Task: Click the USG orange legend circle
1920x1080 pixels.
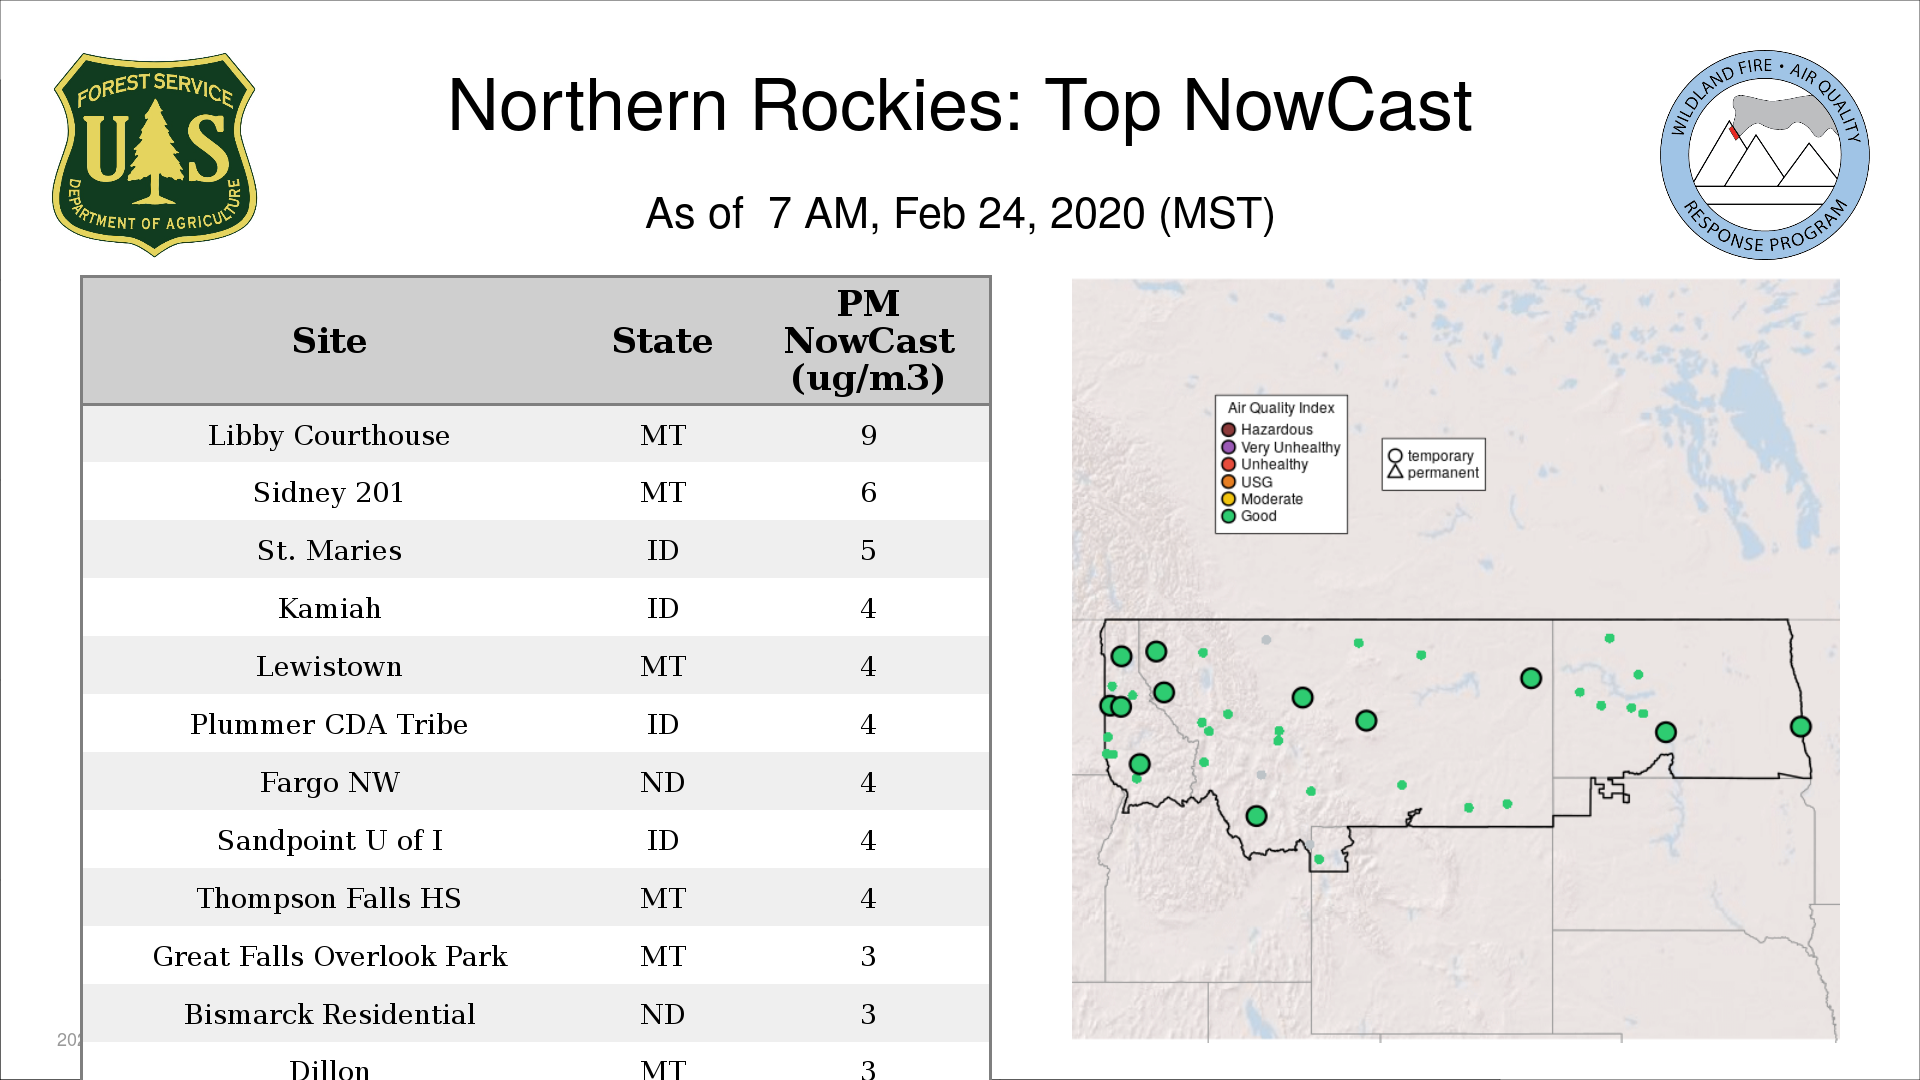Action: (x=1228, y=482)
